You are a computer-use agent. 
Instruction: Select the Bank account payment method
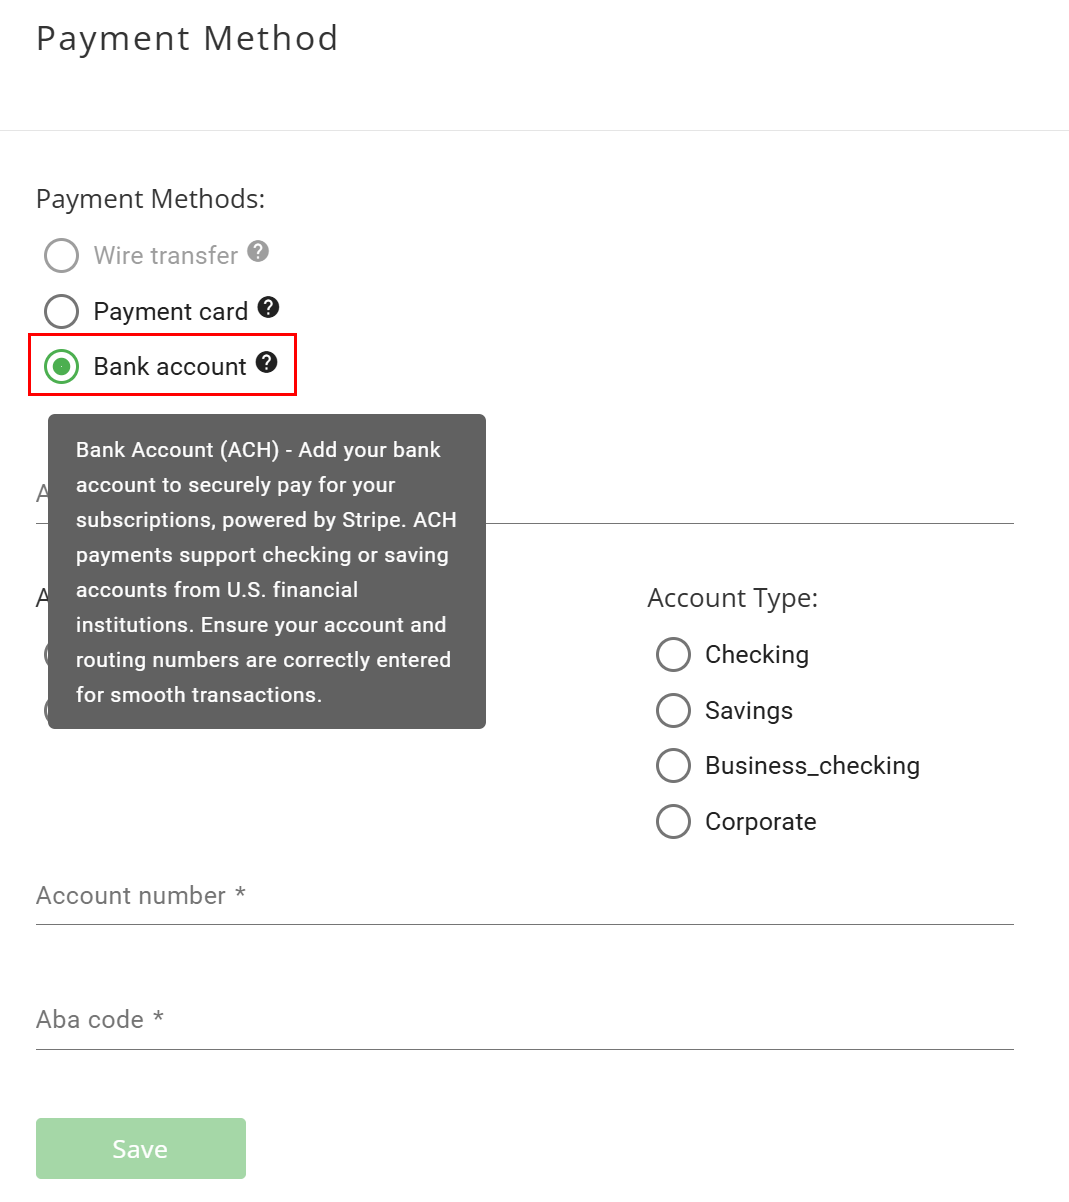[61, 366]
